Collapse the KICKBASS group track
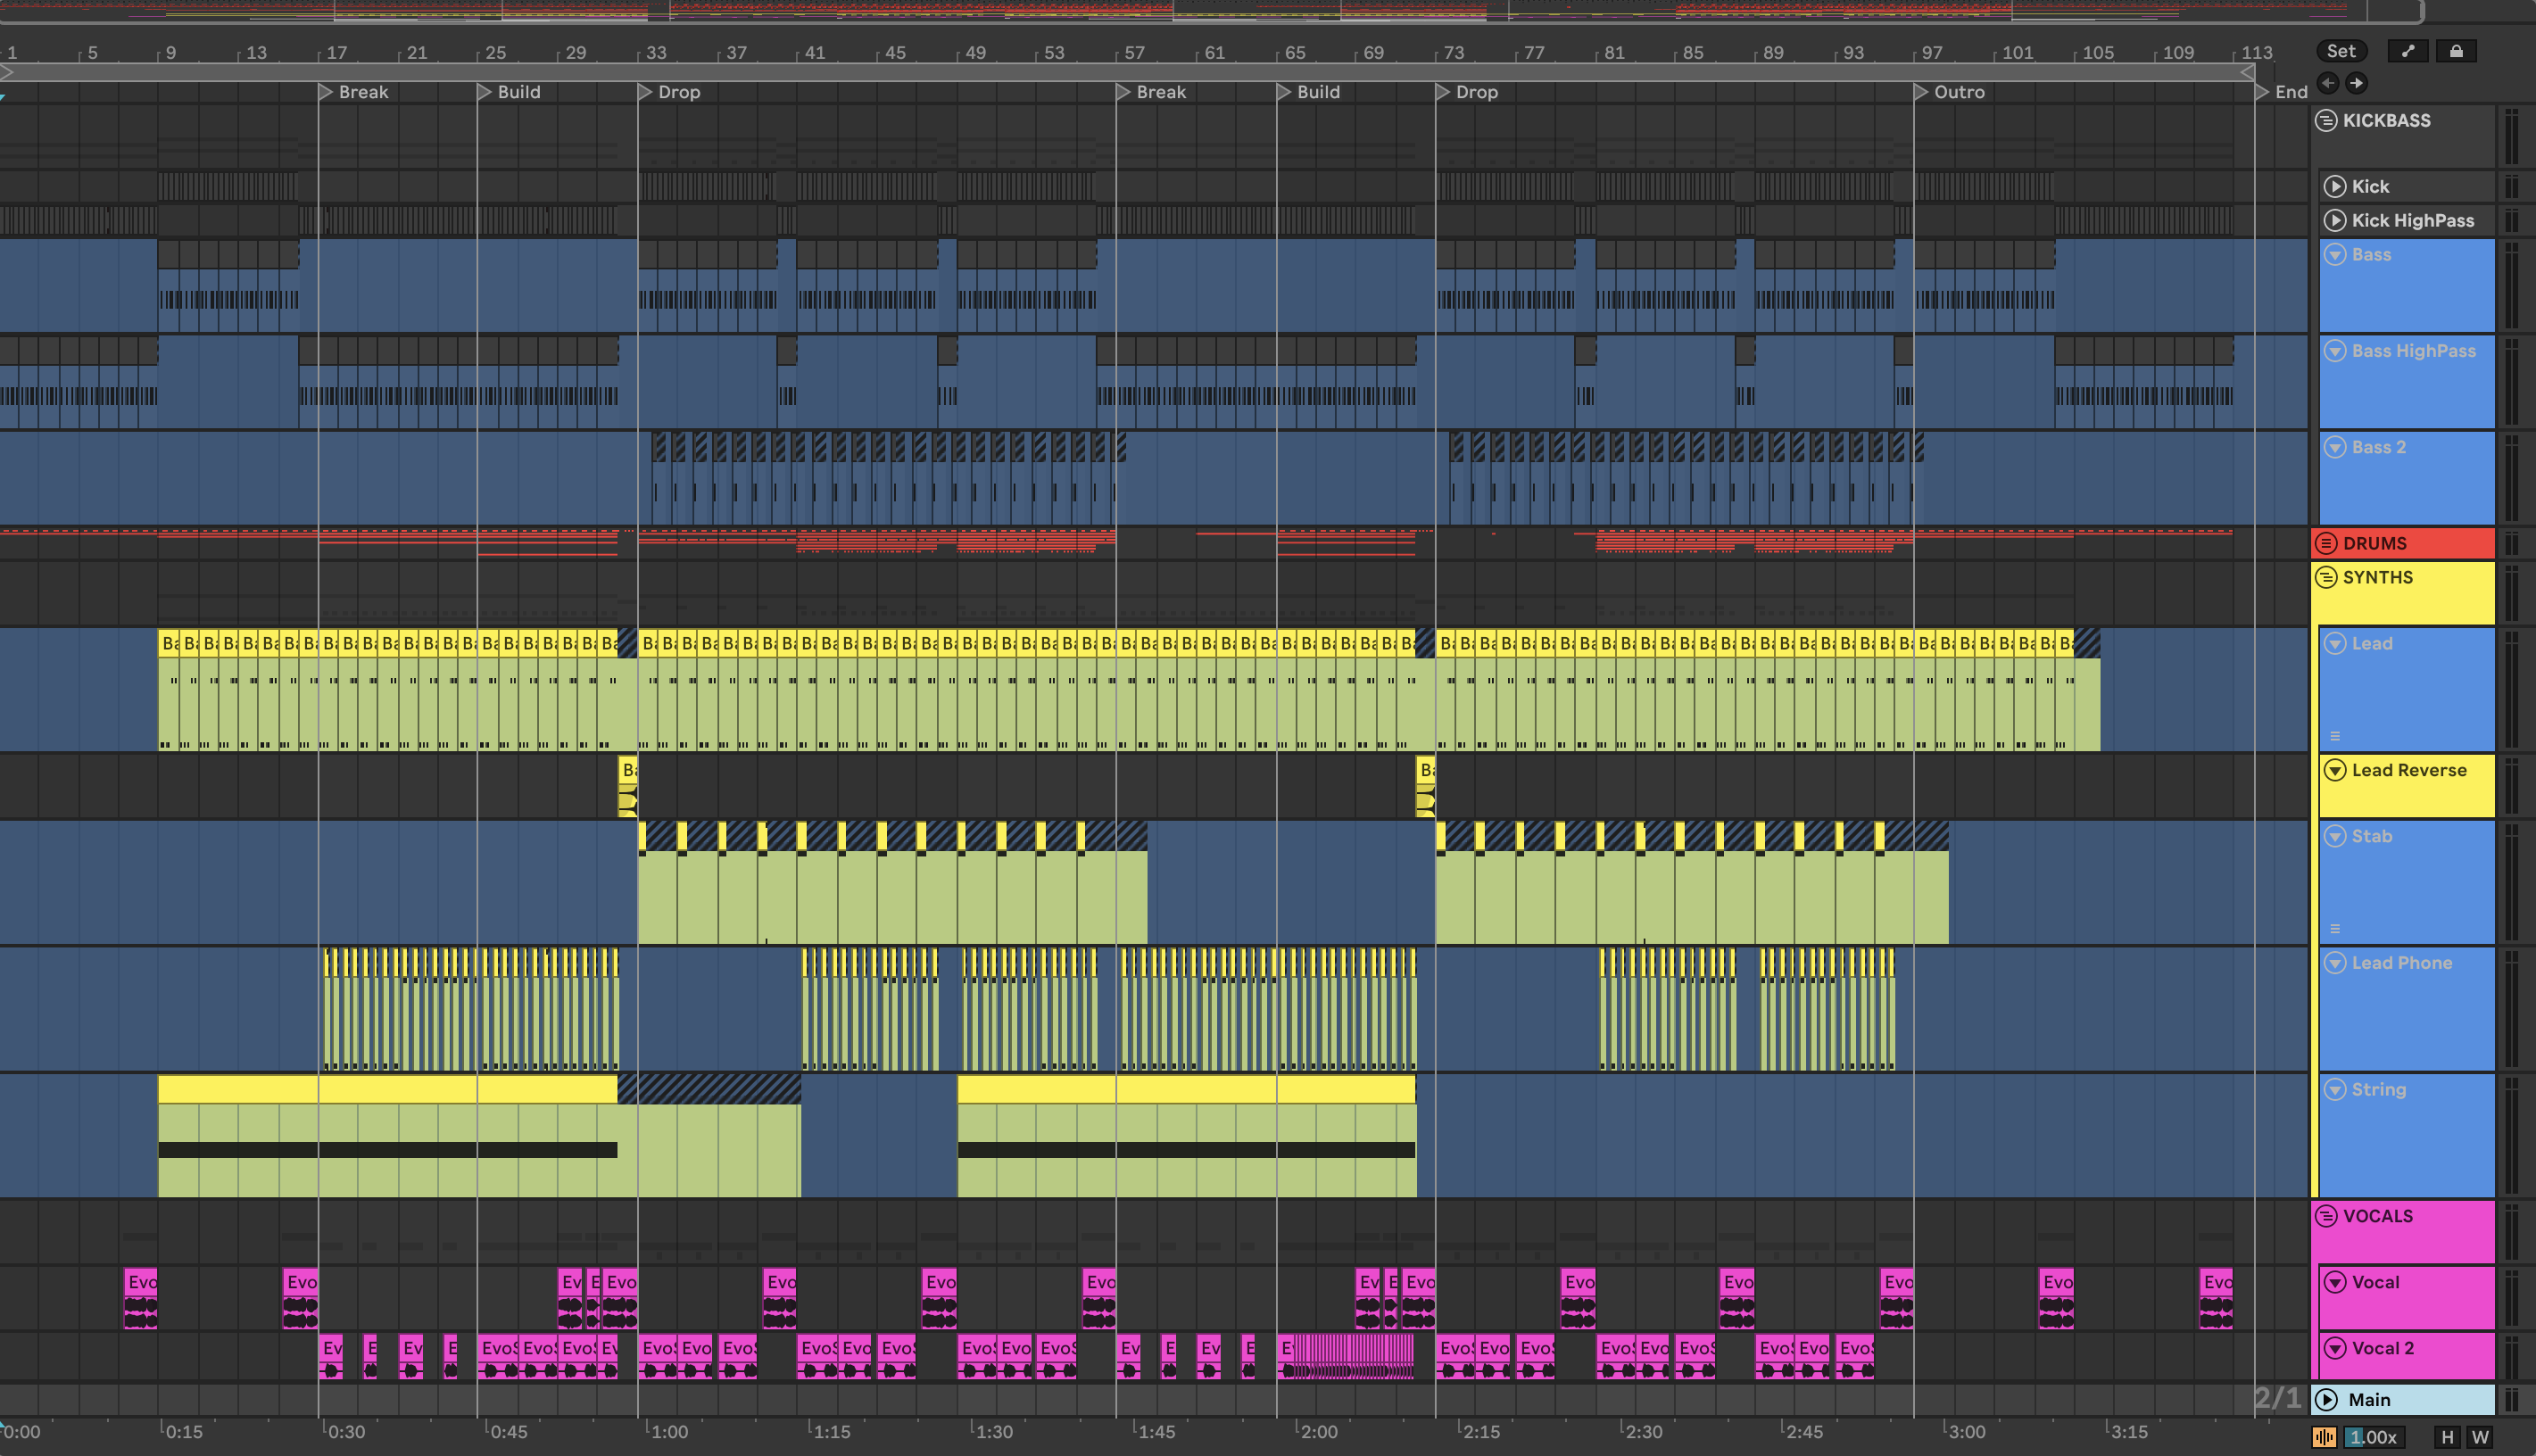The height and width of the screenshot is (1456, 2536). click(x=2326, y=120)
